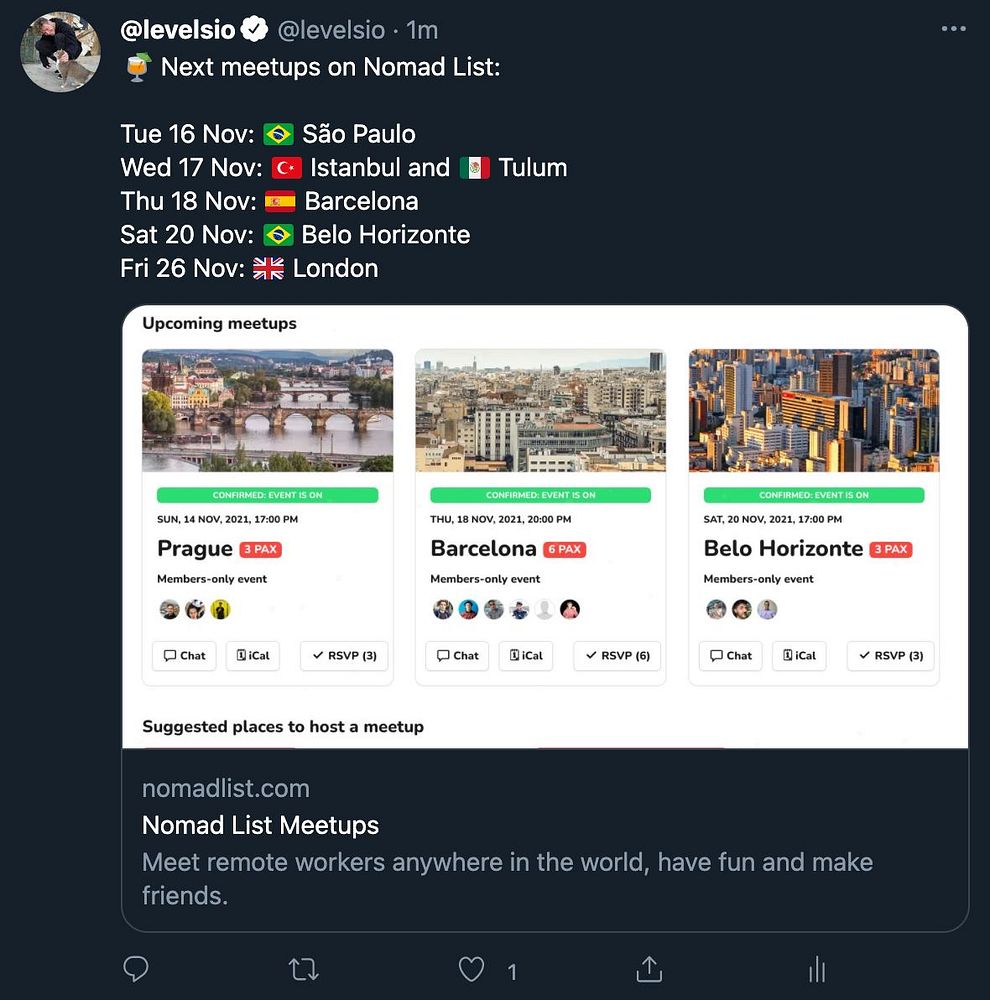View tweet analytics bar chart icon

tap(817, 969)
